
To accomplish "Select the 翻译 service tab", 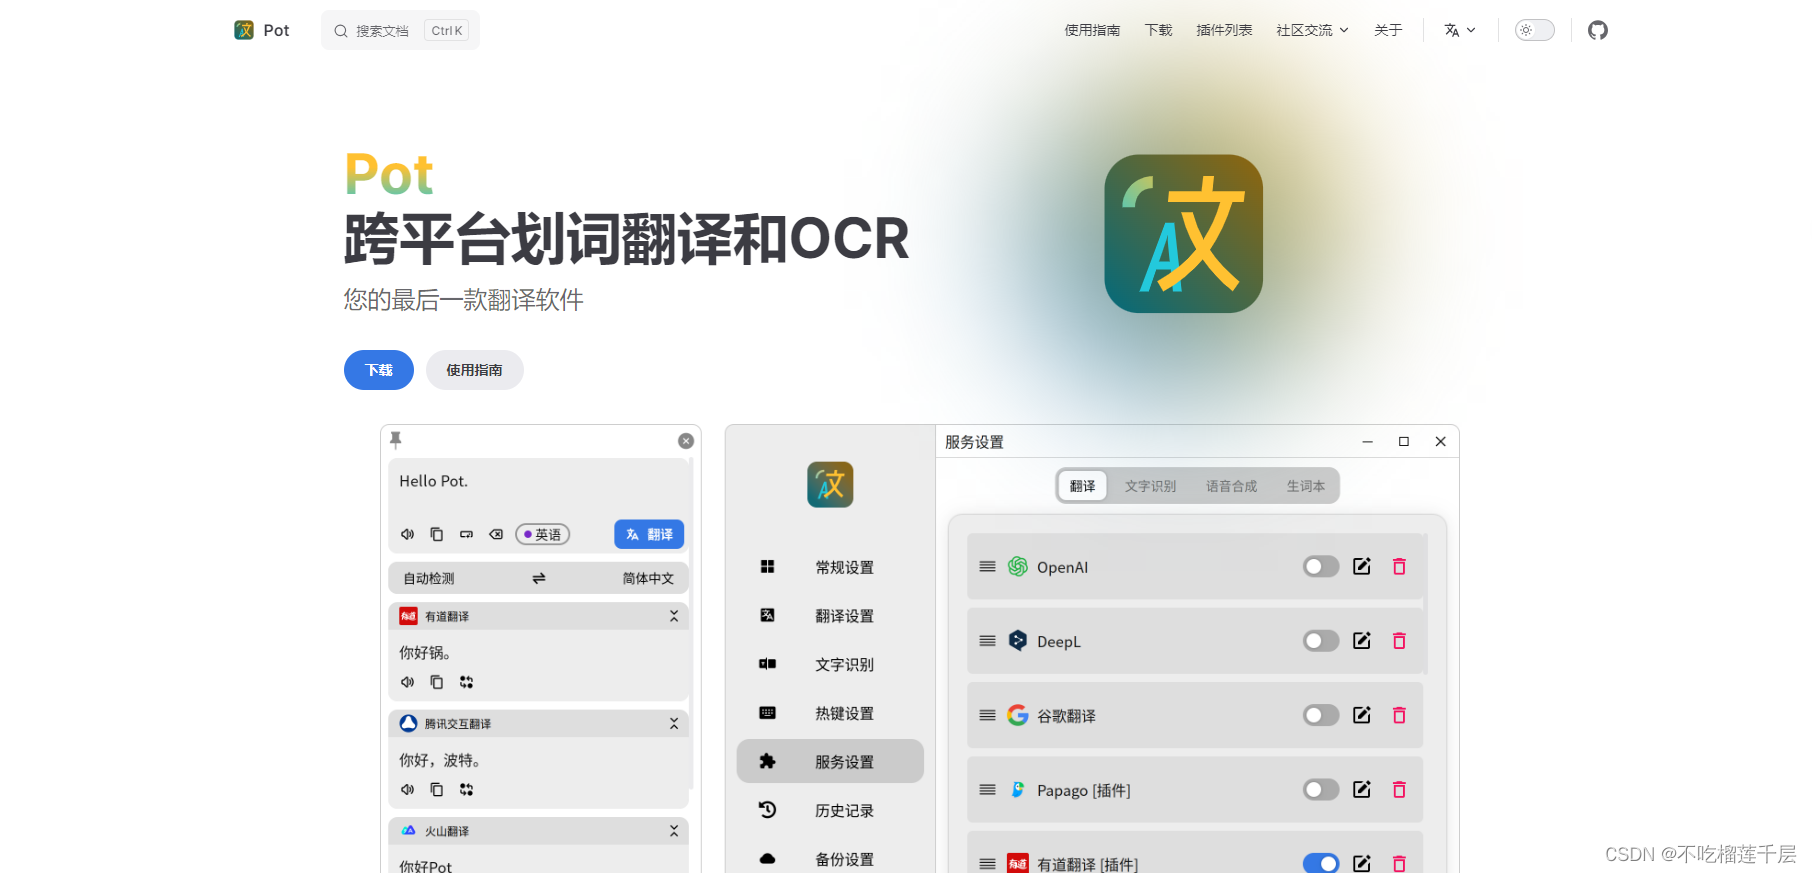I will tap(1082, 486).
